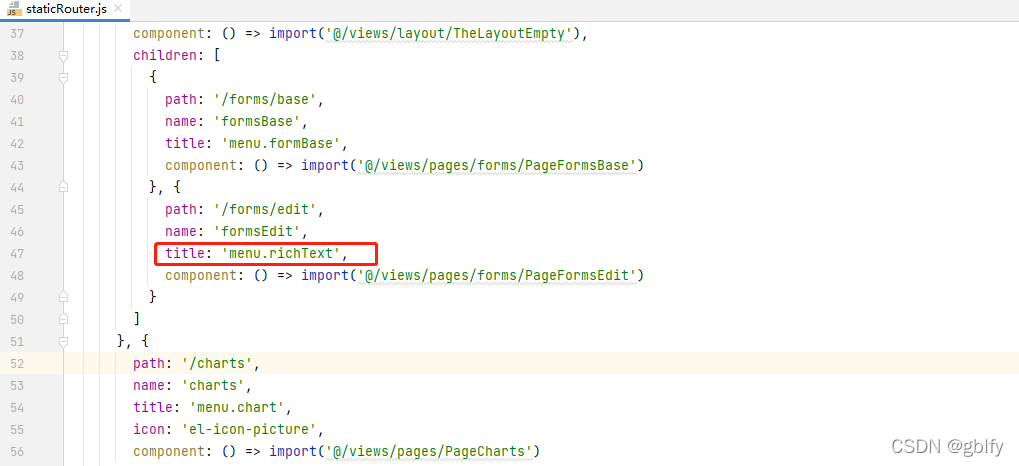The image size is (1019, 466).
Task: Click line number 42 in the gutter
Action: pos(17,144)
